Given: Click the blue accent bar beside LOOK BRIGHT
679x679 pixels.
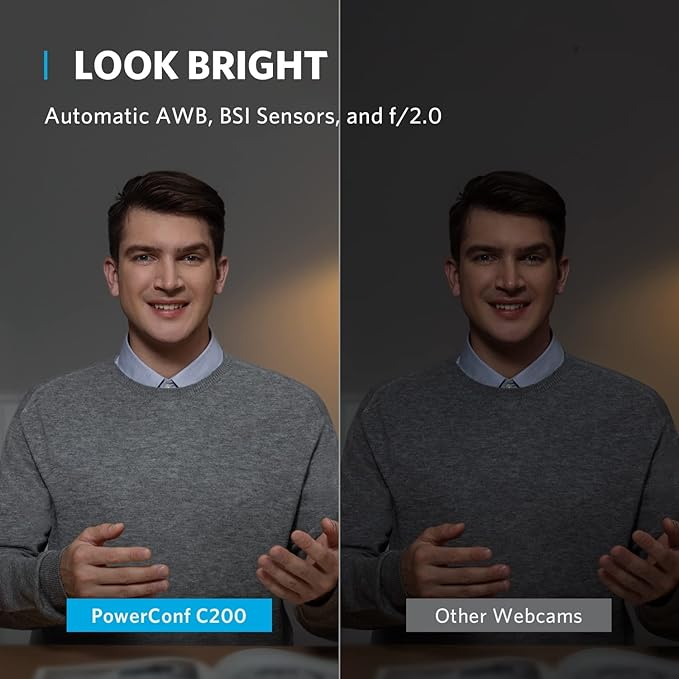Looking at the screenshot, I should tap(46, 65).
